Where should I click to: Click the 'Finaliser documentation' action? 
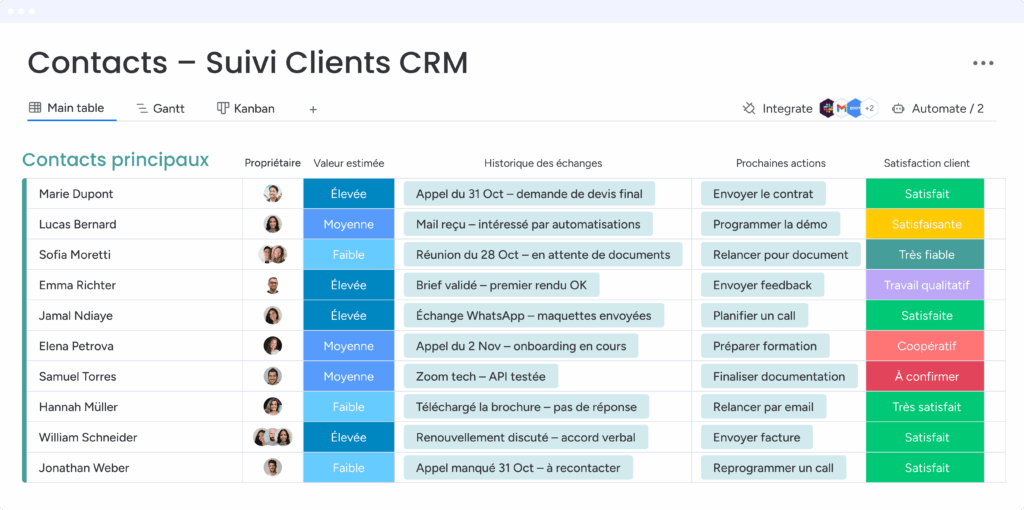click(x=779, y=376)
